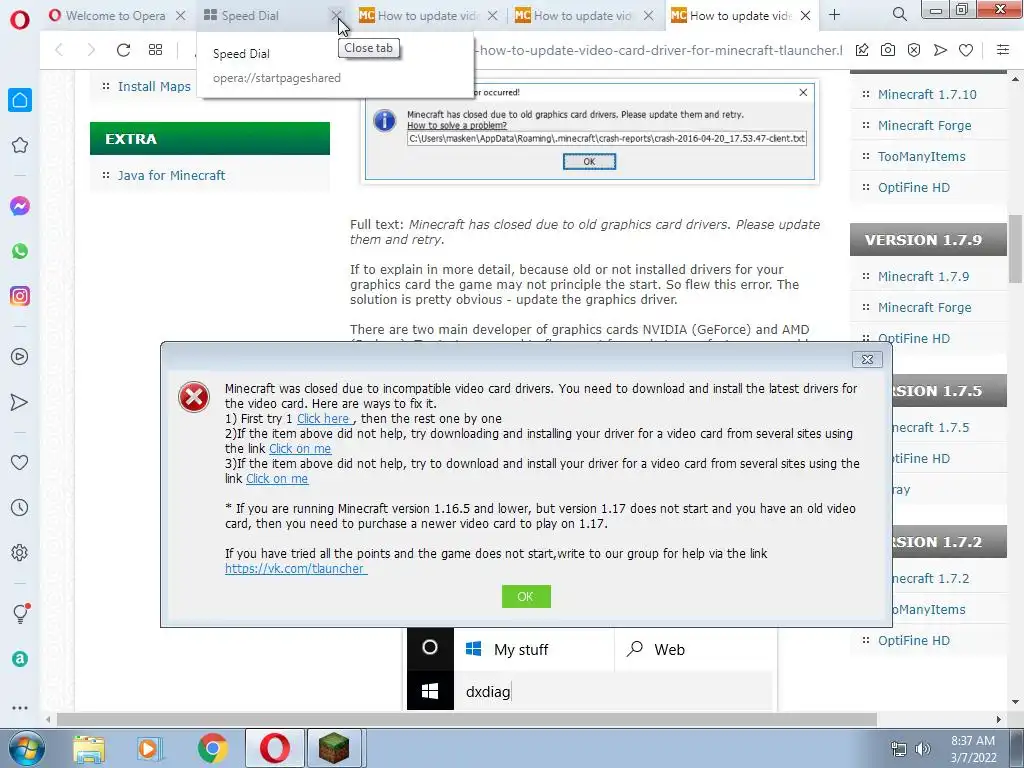1024x768 pixels.
Task: Open TooManyItems link under 1.7.10 section
Action: click(x=921, y=156)
